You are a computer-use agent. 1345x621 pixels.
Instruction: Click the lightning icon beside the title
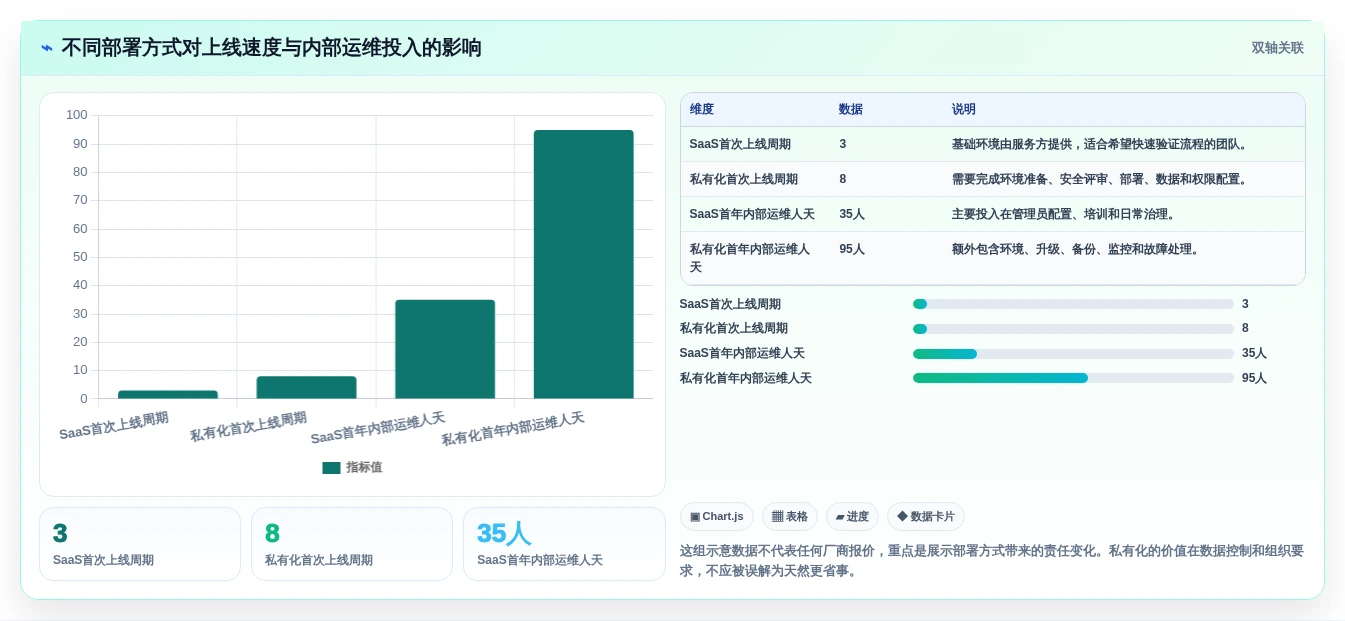click(47, 48)
